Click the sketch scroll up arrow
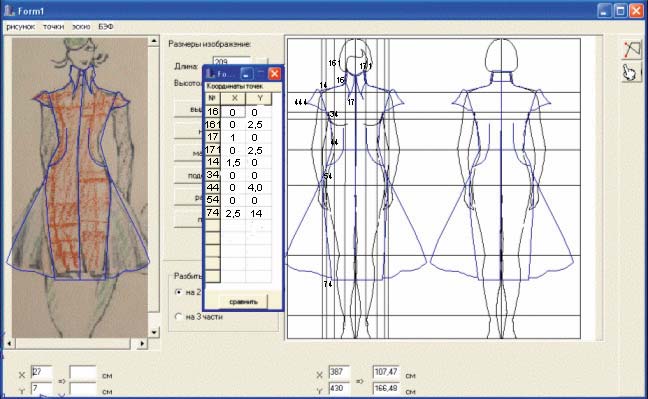Screen dimensions: 648x399 tap(154, 41)
